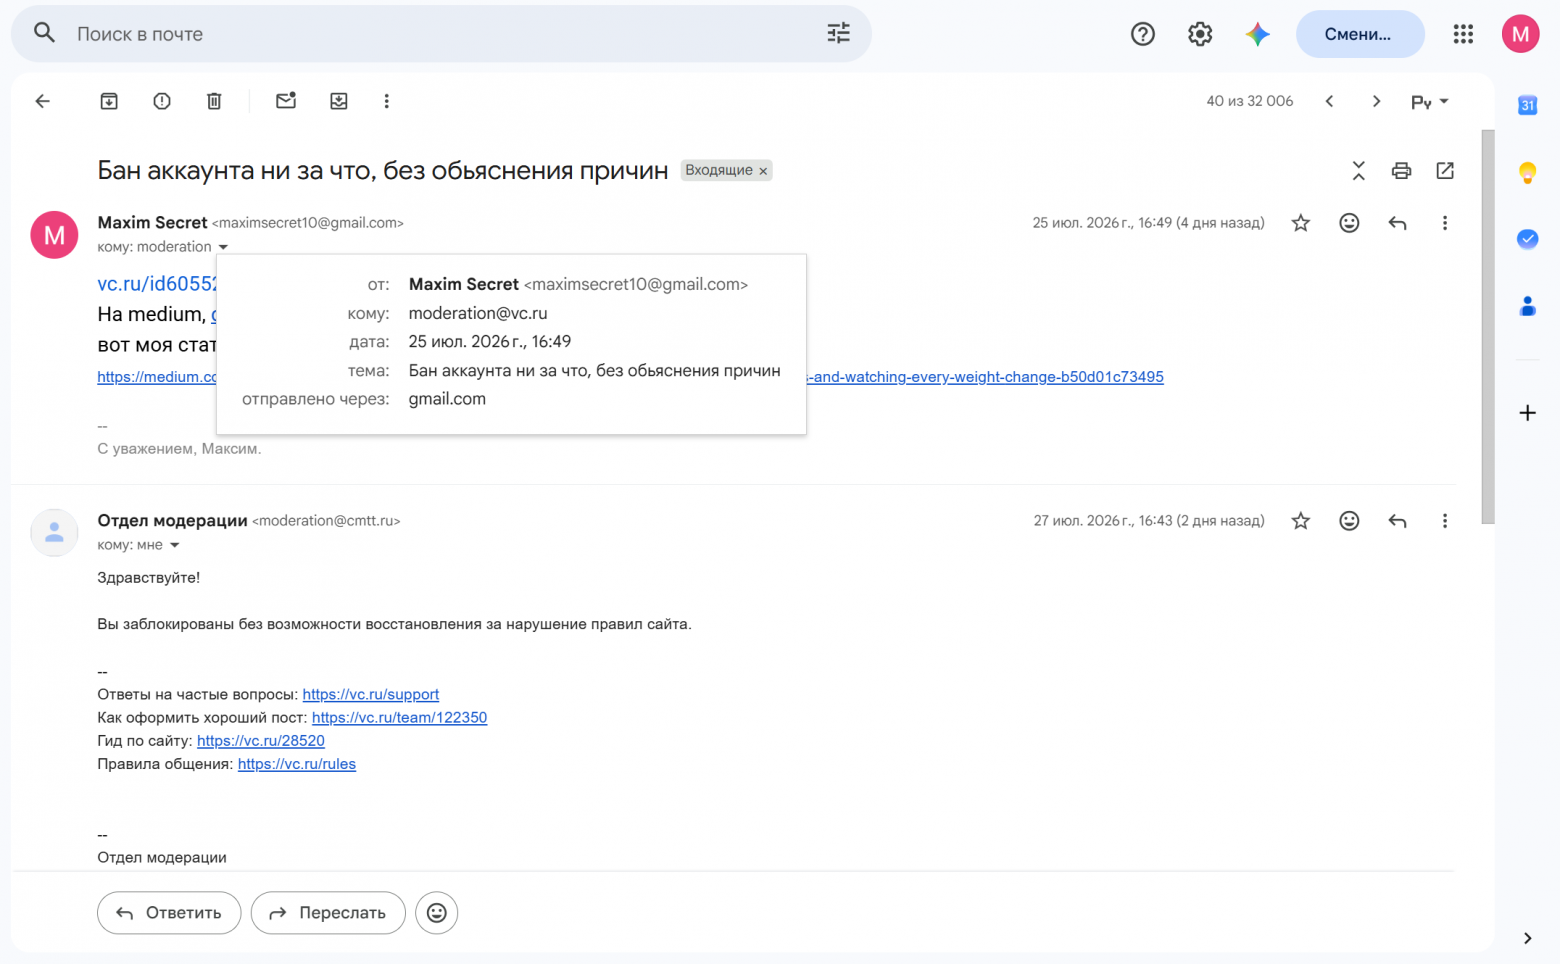Reply to Maxim Secret message icon
Image resolution: width=1560 pixels, height=964 pixels.
(x=1398, y=223)
